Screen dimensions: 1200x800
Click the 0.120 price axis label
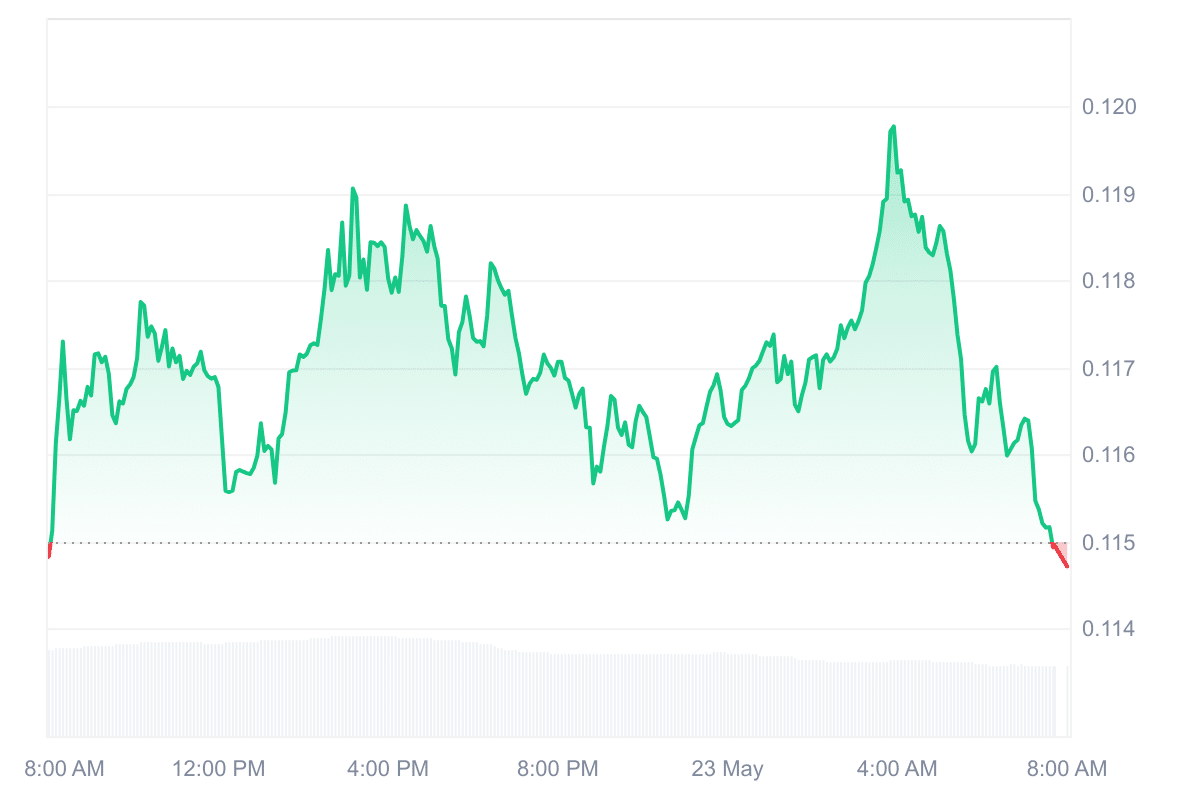pos(1108,107)
